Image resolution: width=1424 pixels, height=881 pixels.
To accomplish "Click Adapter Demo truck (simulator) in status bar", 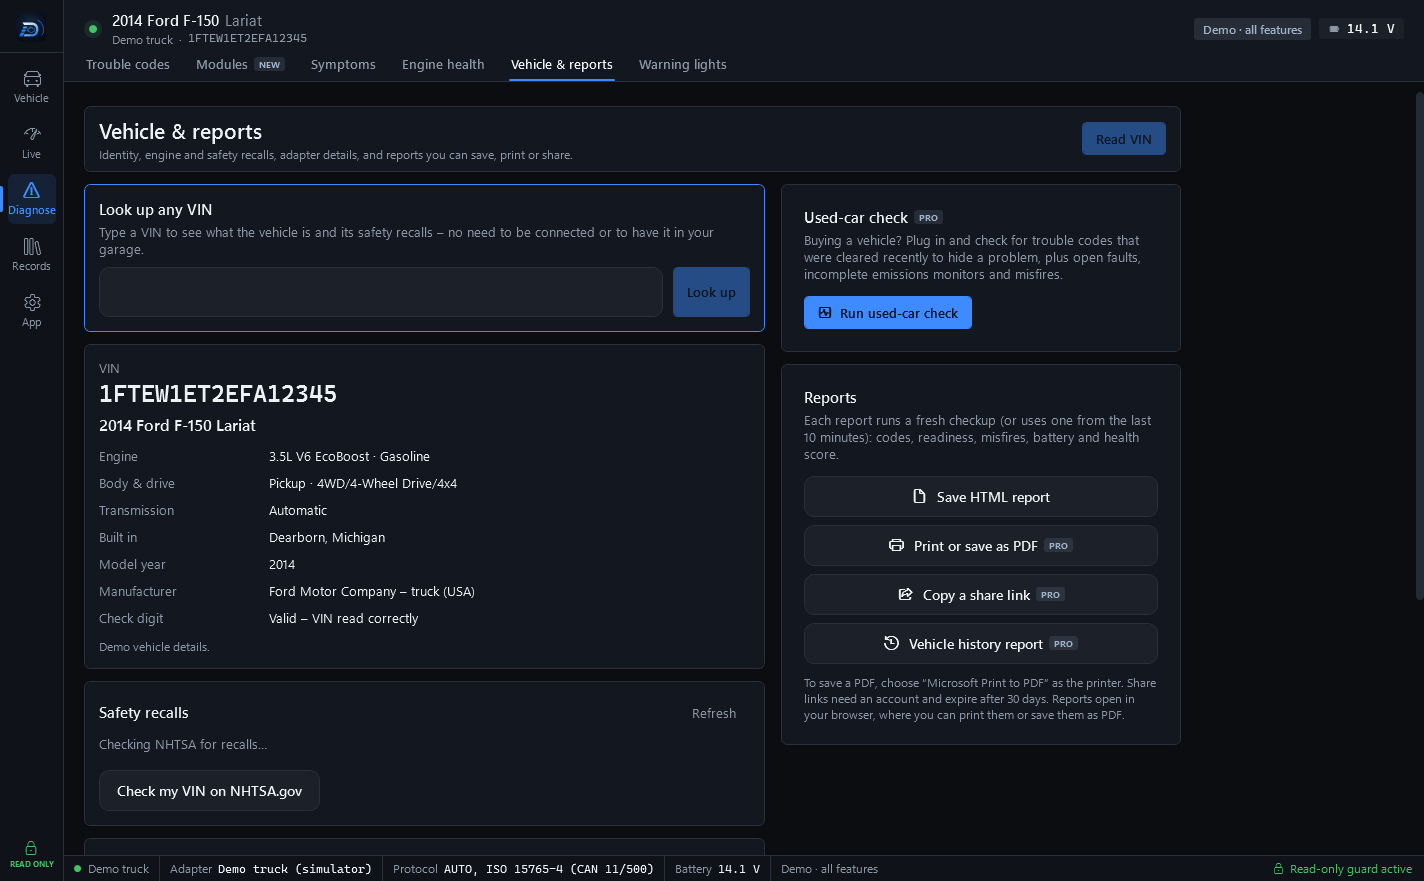I will click(270, 869).
